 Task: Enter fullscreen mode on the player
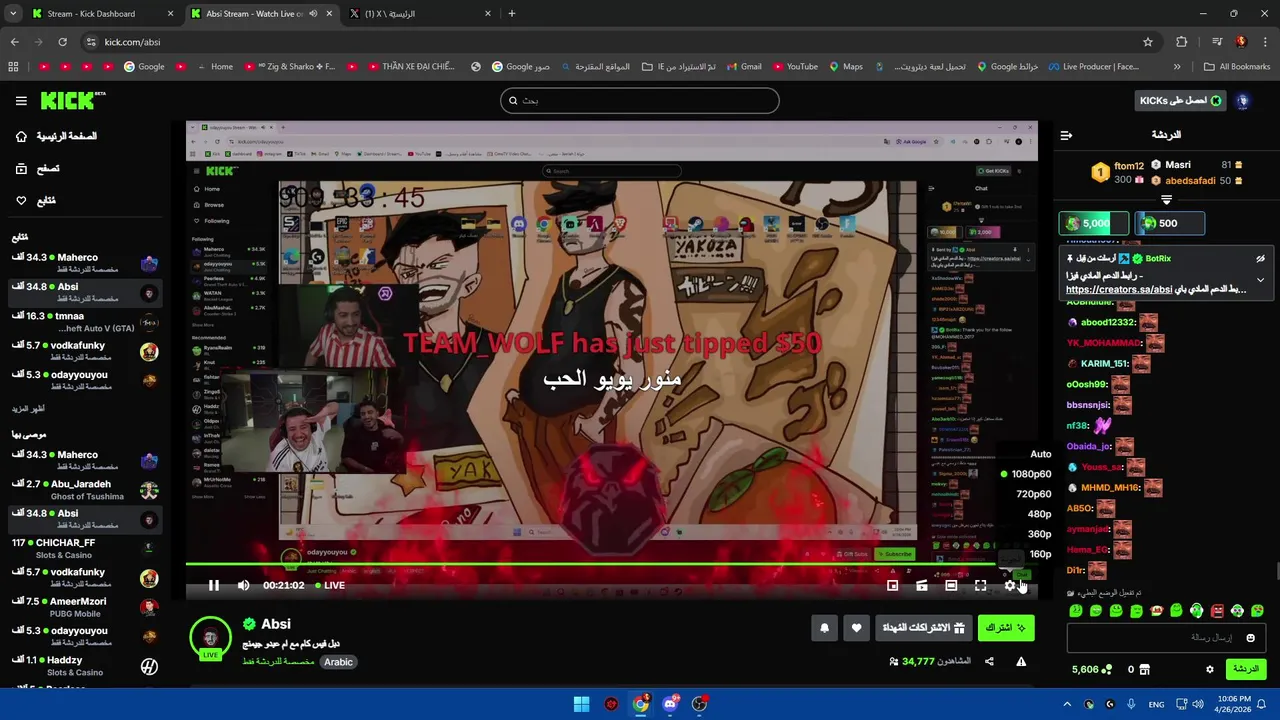pos(980,585)
